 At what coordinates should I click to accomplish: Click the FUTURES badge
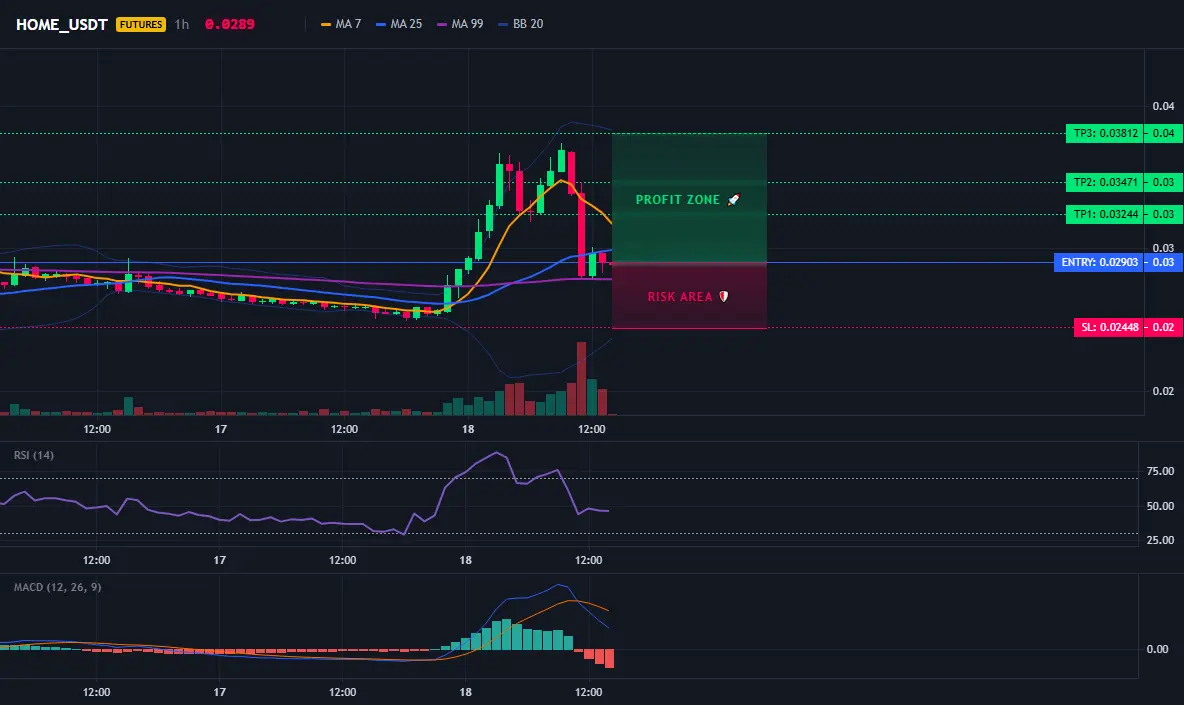click(140, 24)
